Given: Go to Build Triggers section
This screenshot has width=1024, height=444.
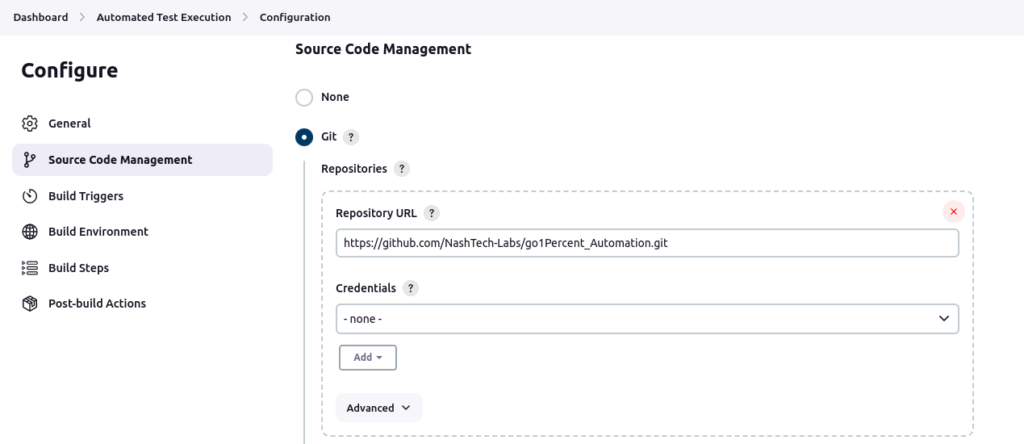Looking at the screenshot, I should pyautogui.click(x=86, y=196).
